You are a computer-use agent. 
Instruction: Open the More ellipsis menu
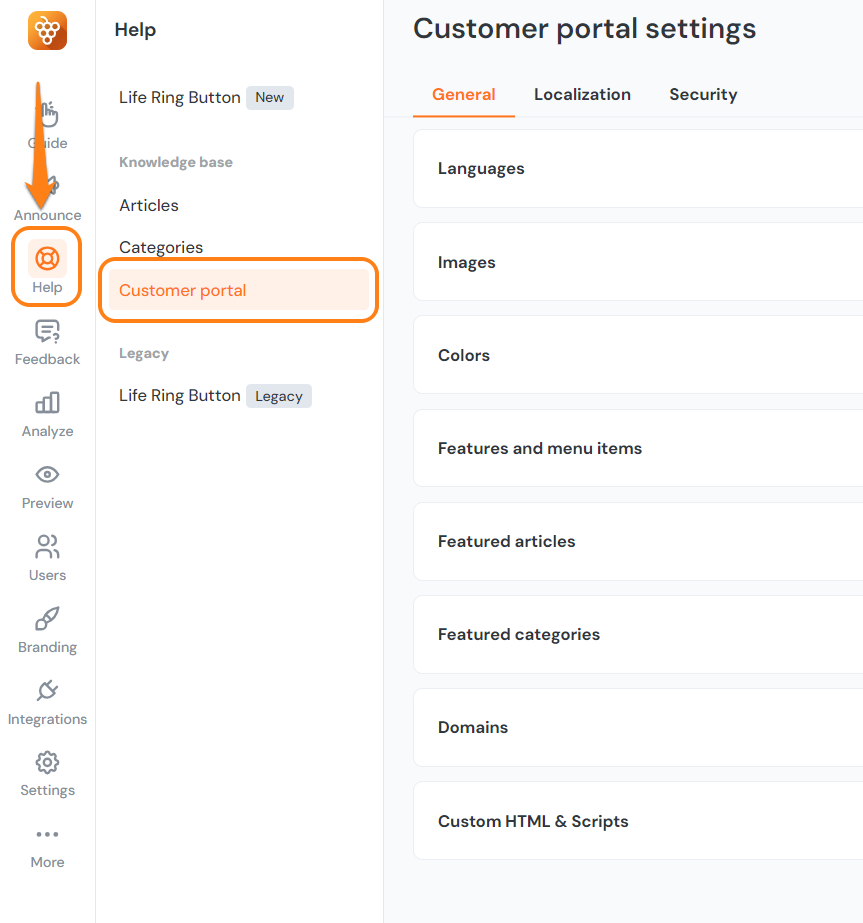point(47,845)
